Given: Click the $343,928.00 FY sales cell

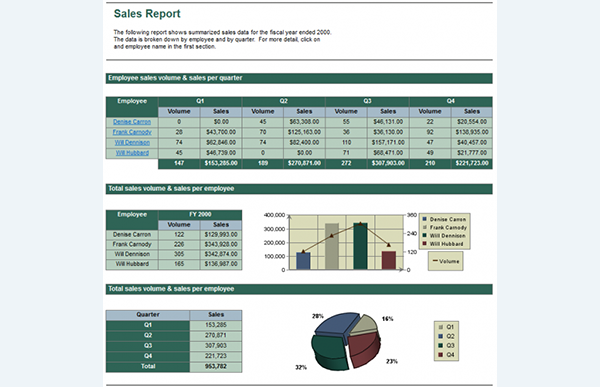Looking at the screenshot, I should [x=221, y=244].
